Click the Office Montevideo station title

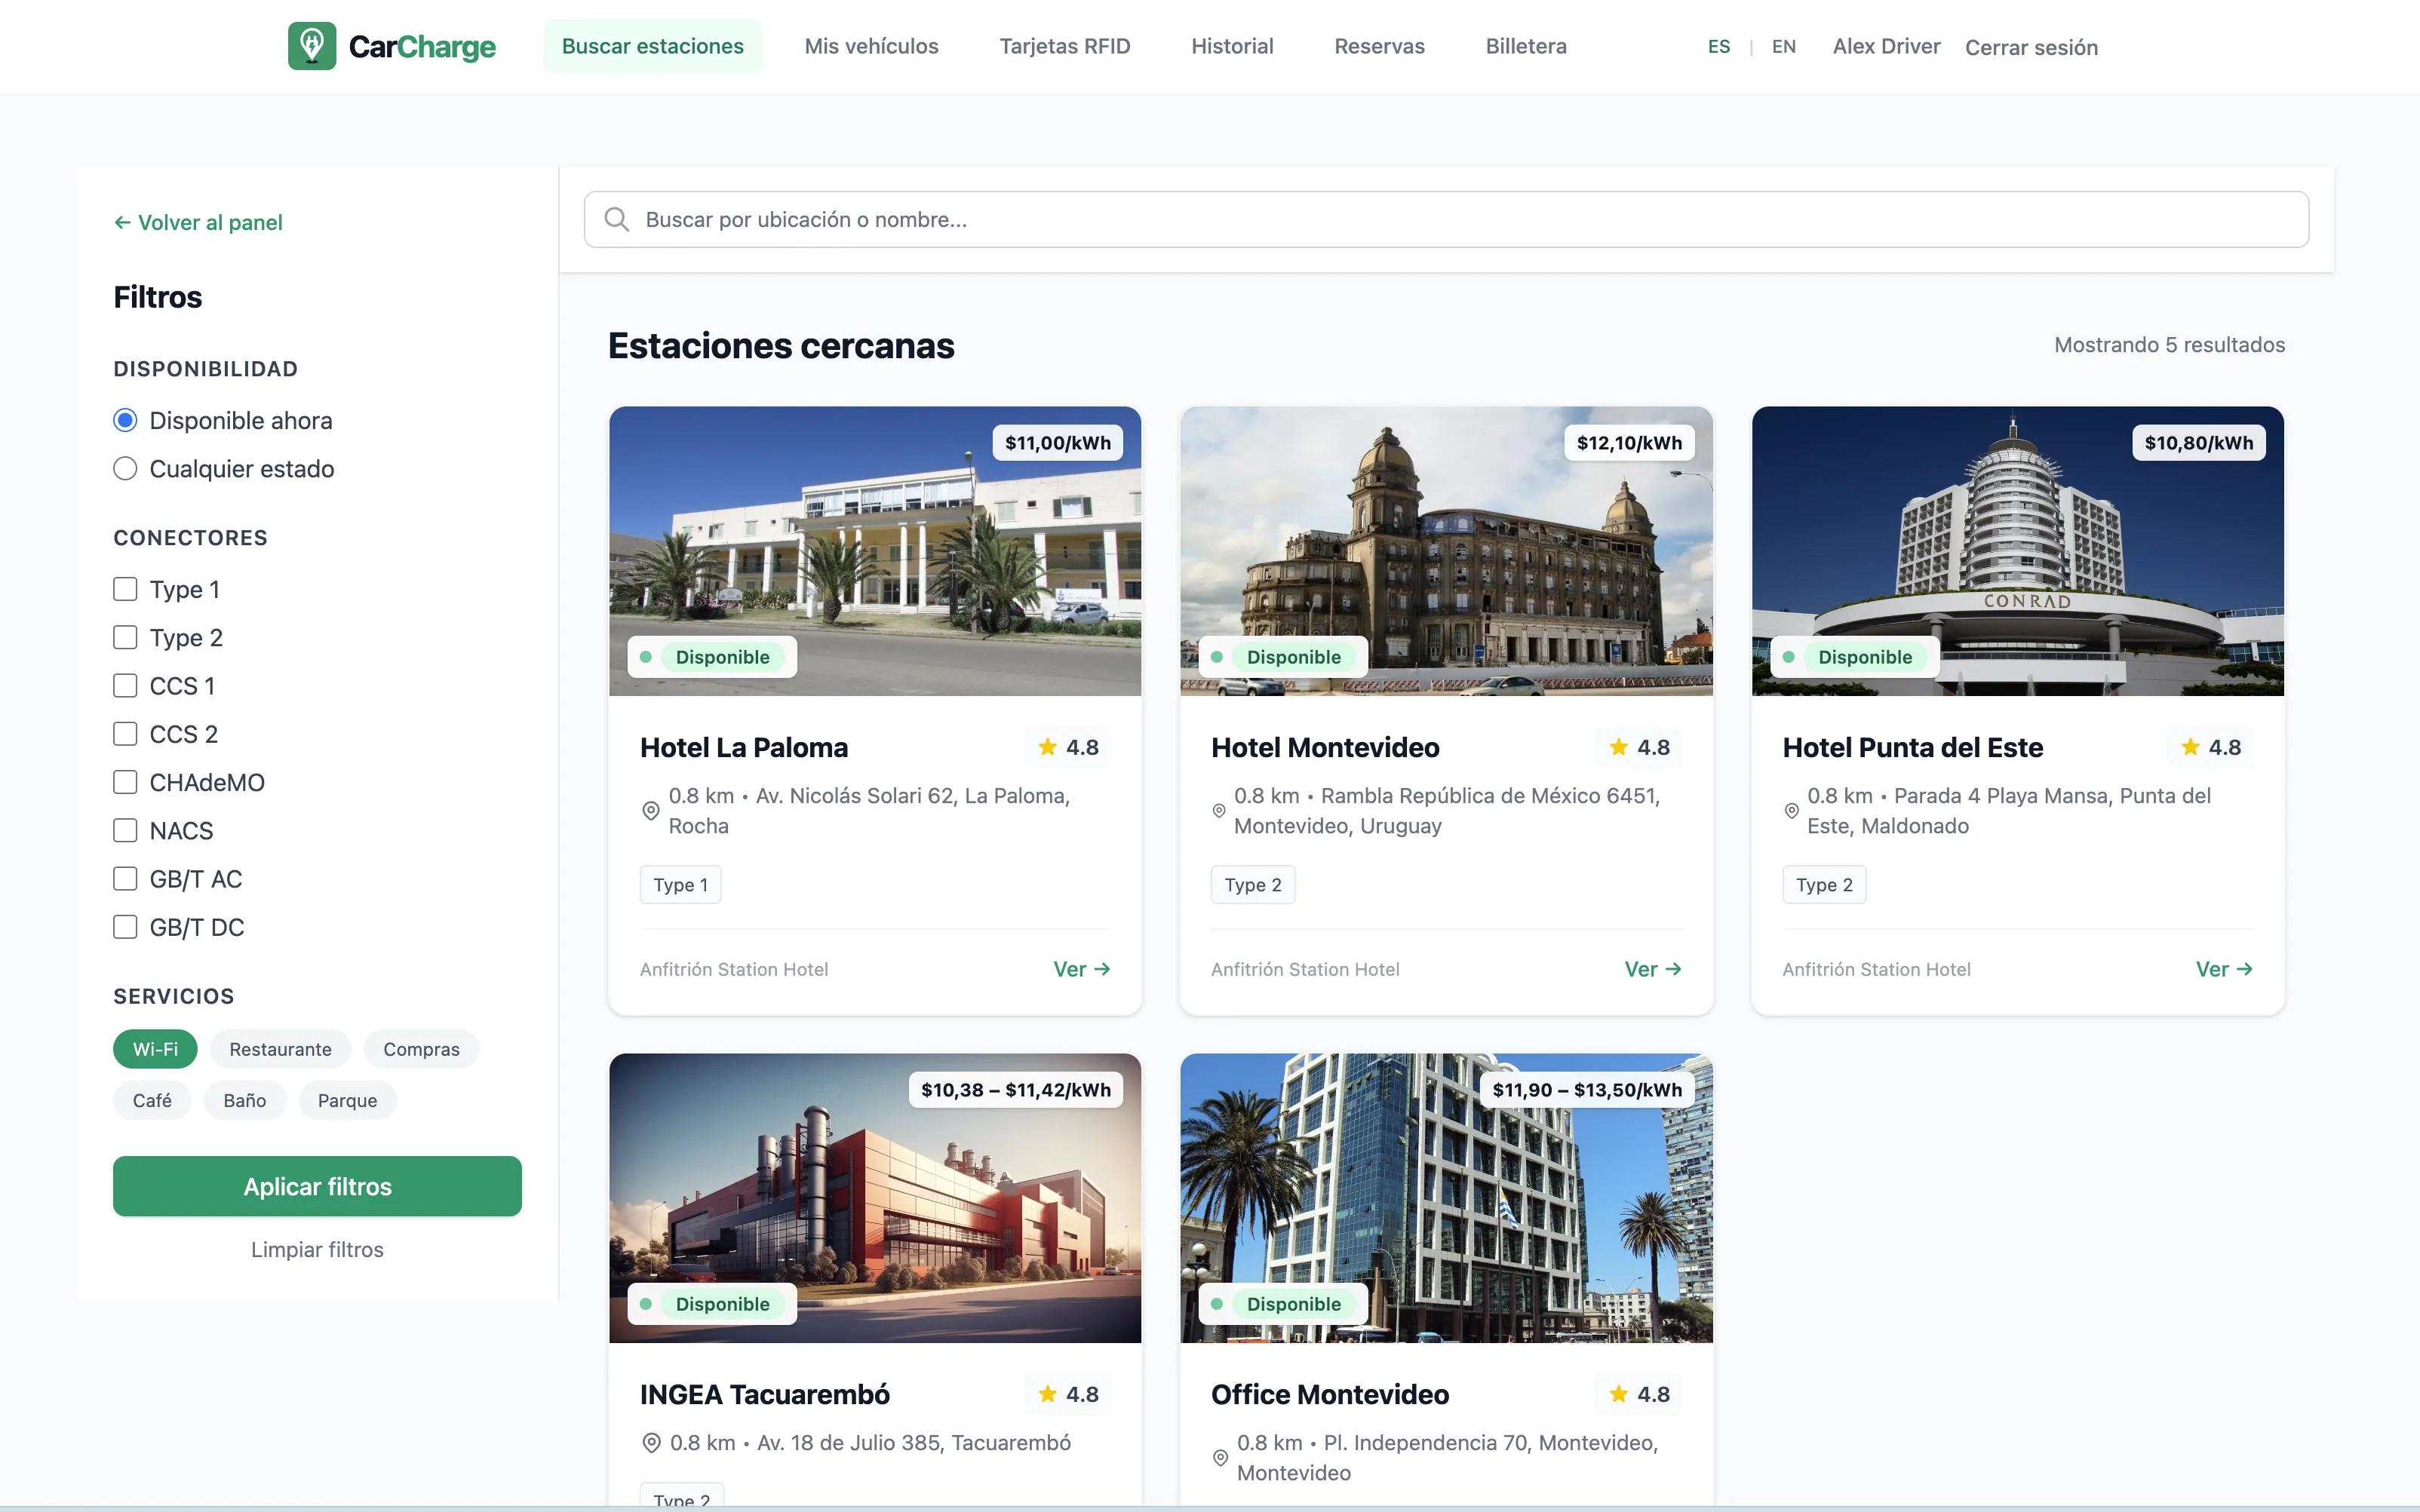1330,1394
